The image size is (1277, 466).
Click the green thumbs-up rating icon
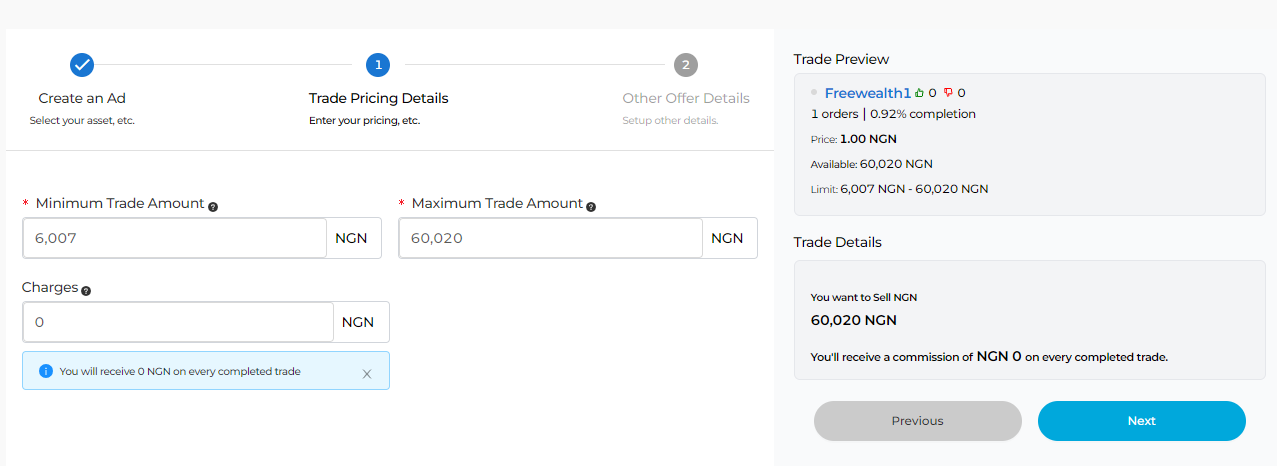click(x=920, y=93)
